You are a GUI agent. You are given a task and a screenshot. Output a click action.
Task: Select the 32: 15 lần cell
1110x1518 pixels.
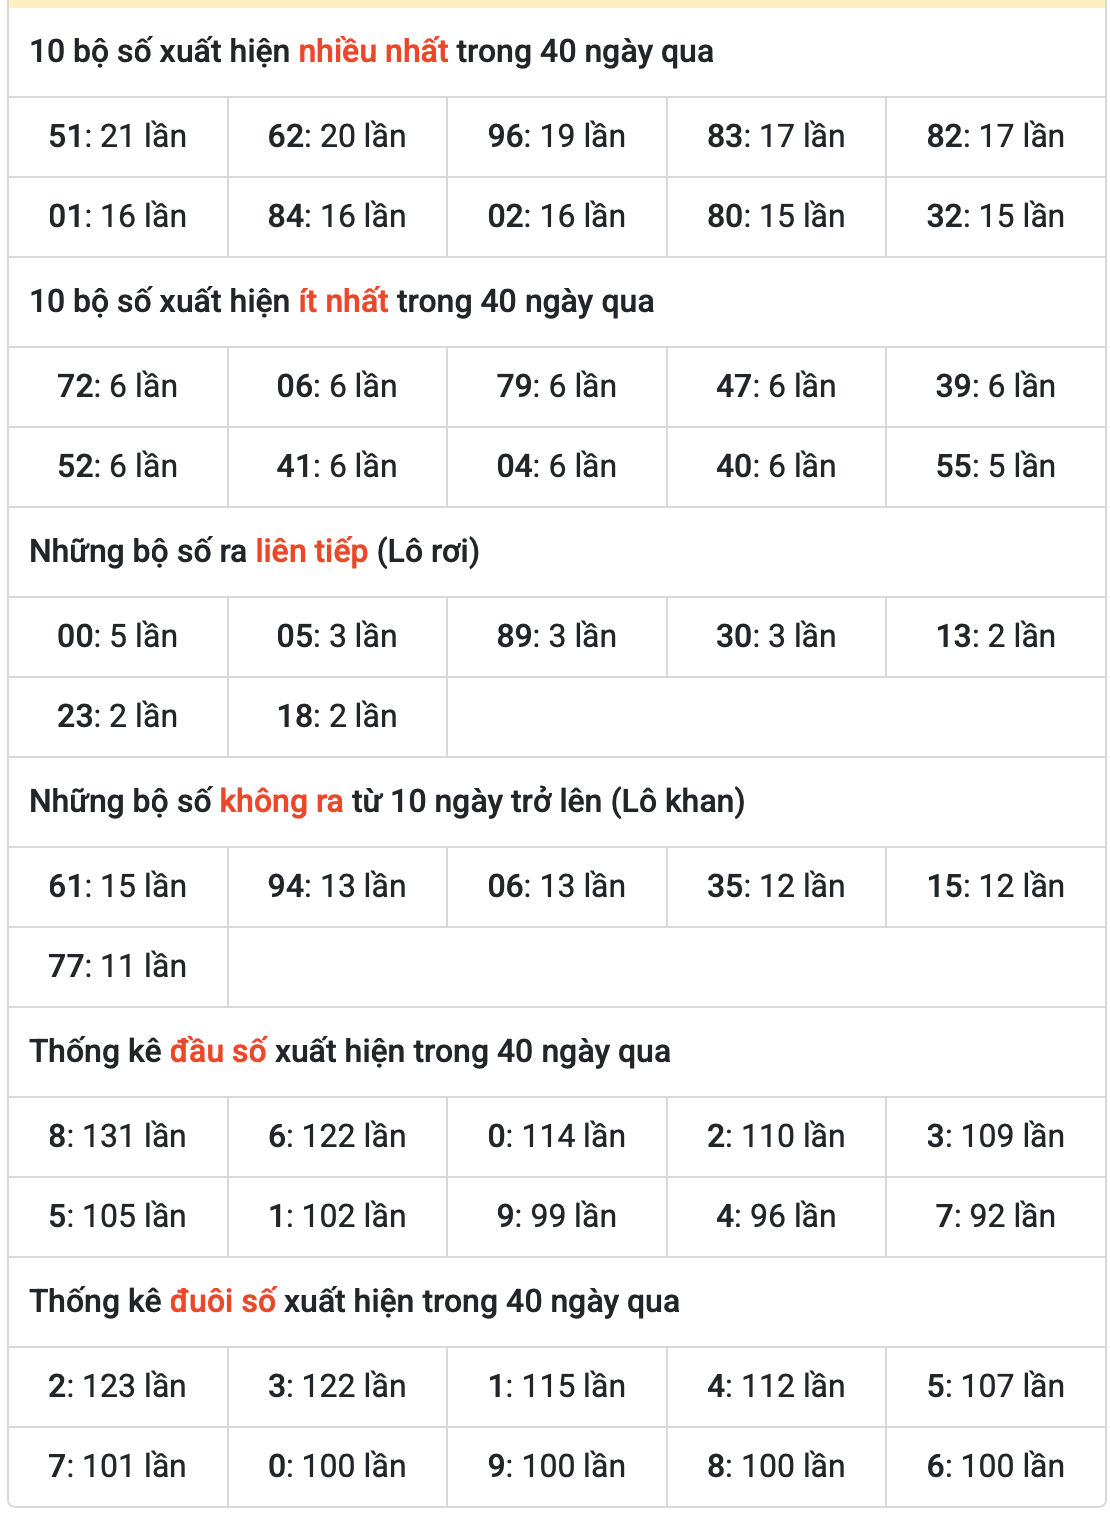(995, 217)
